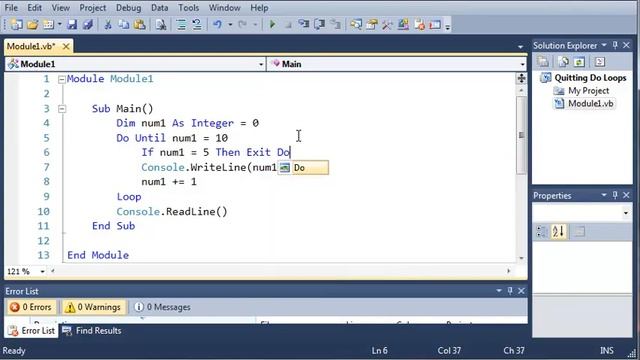Click Refresh icon in Solution Explorer
Viewport: 640px width, 360px height.
point(579,62)
